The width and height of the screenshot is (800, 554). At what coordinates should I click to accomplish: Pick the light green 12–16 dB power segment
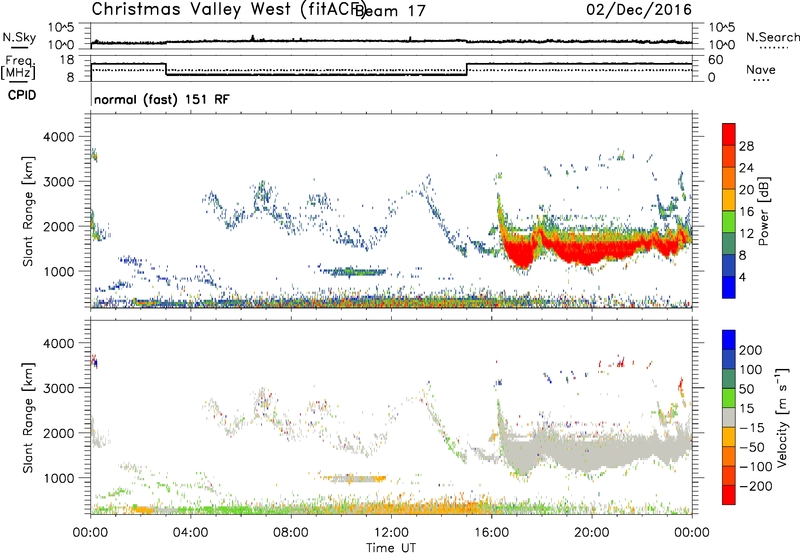729,222
